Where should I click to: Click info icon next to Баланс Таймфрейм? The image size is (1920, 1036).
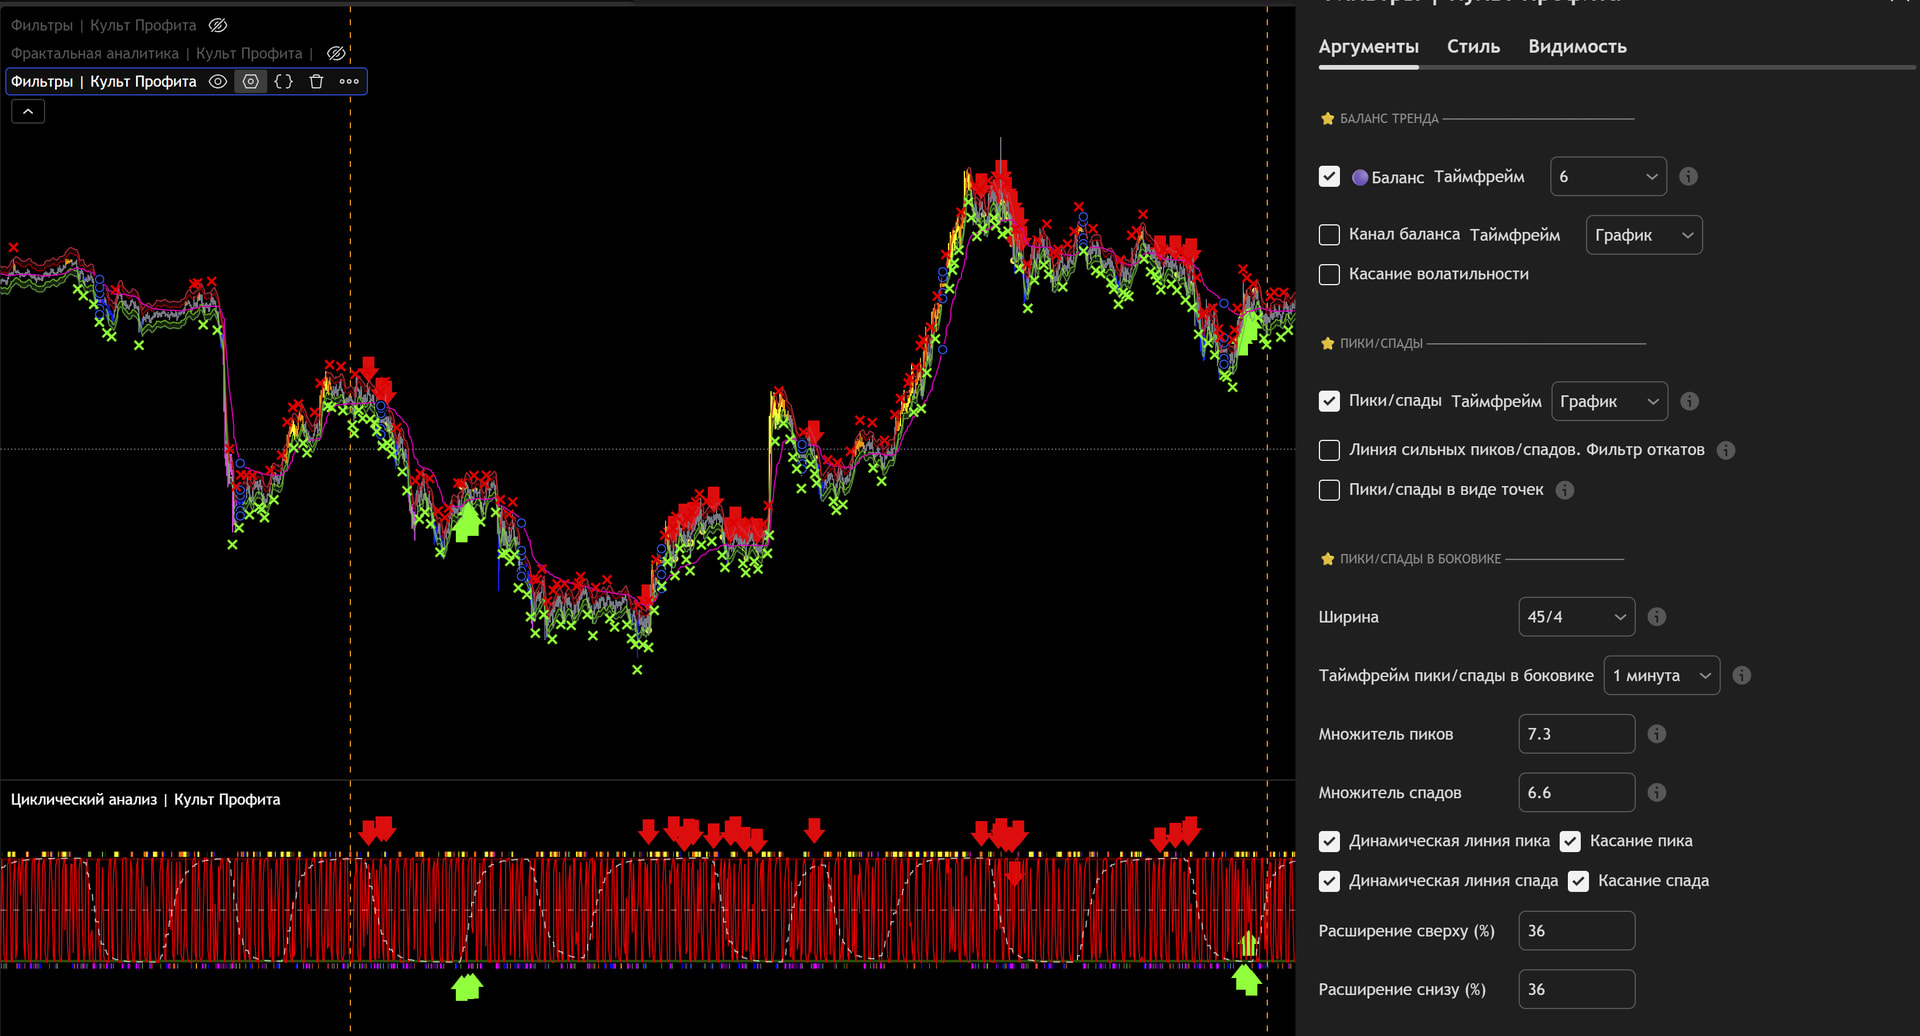[1688, 177]
